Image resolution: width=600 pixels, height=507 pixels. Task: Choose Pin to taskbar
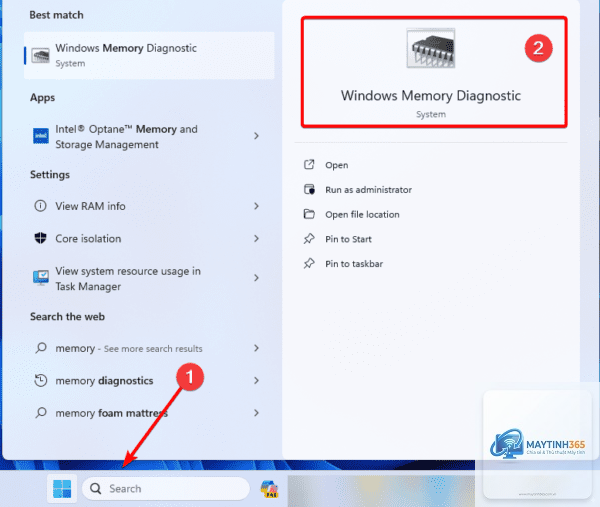click(354, 264)
